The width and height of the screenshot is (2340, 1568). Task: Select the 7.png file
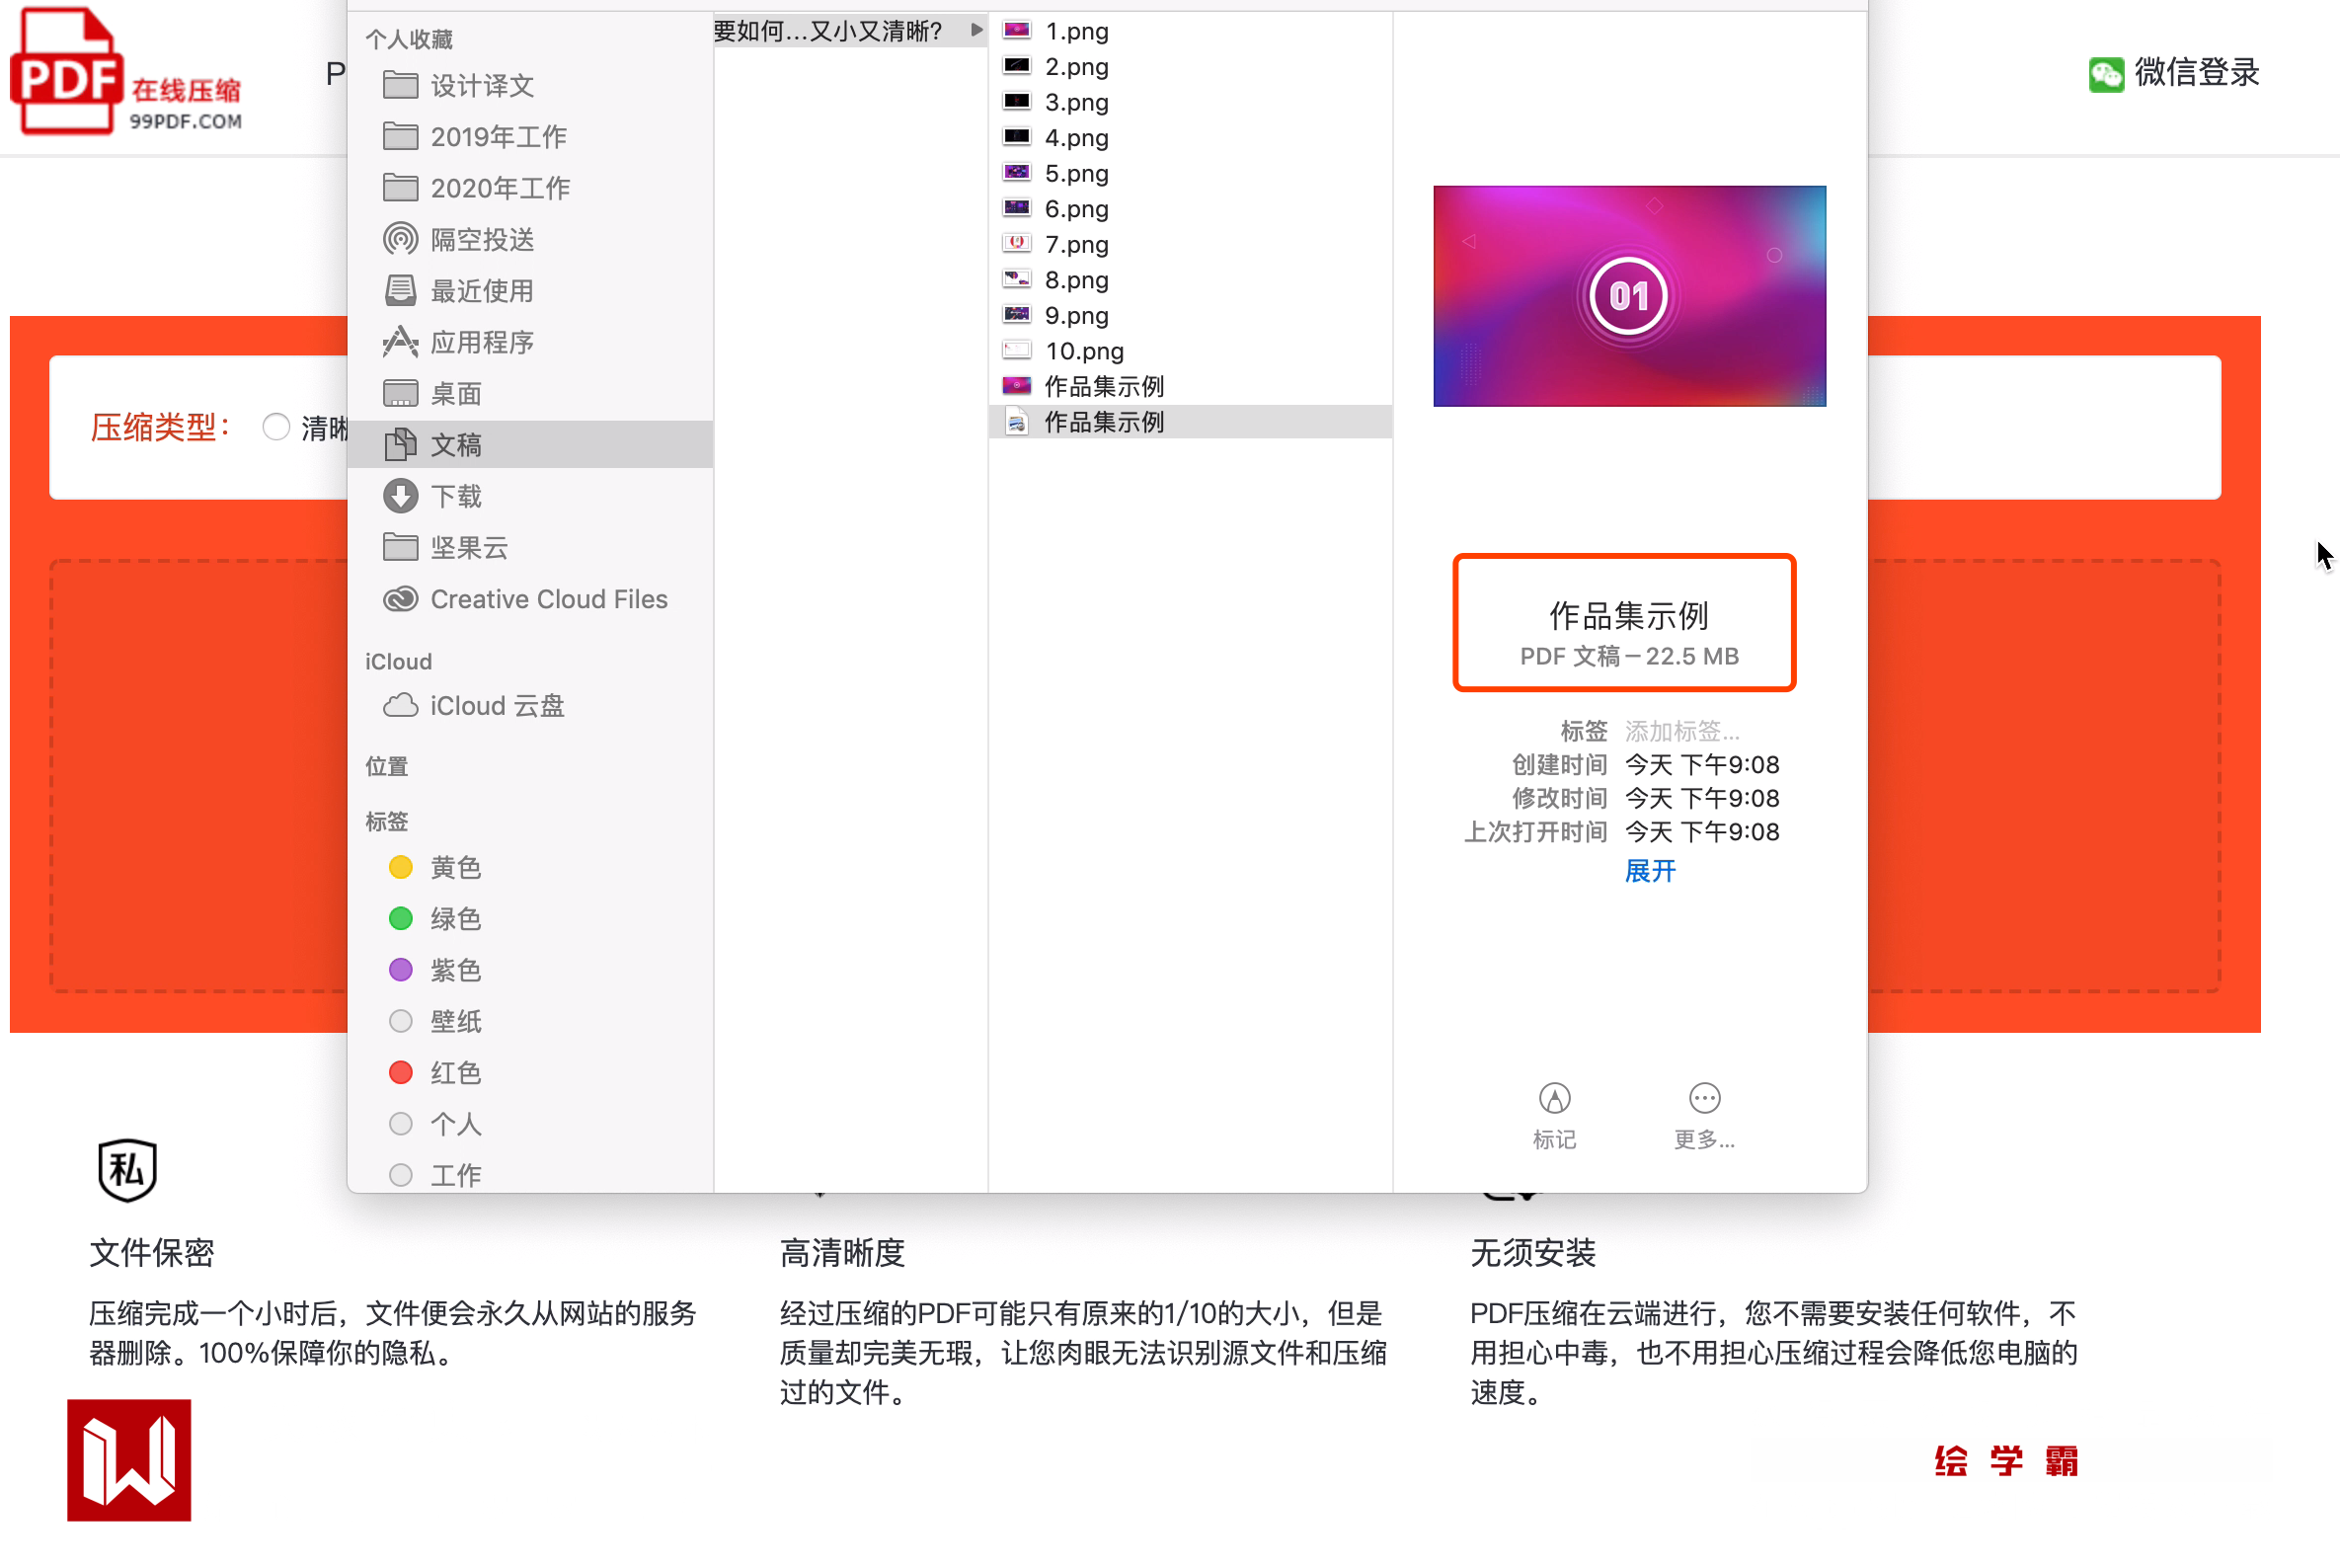1076,244
